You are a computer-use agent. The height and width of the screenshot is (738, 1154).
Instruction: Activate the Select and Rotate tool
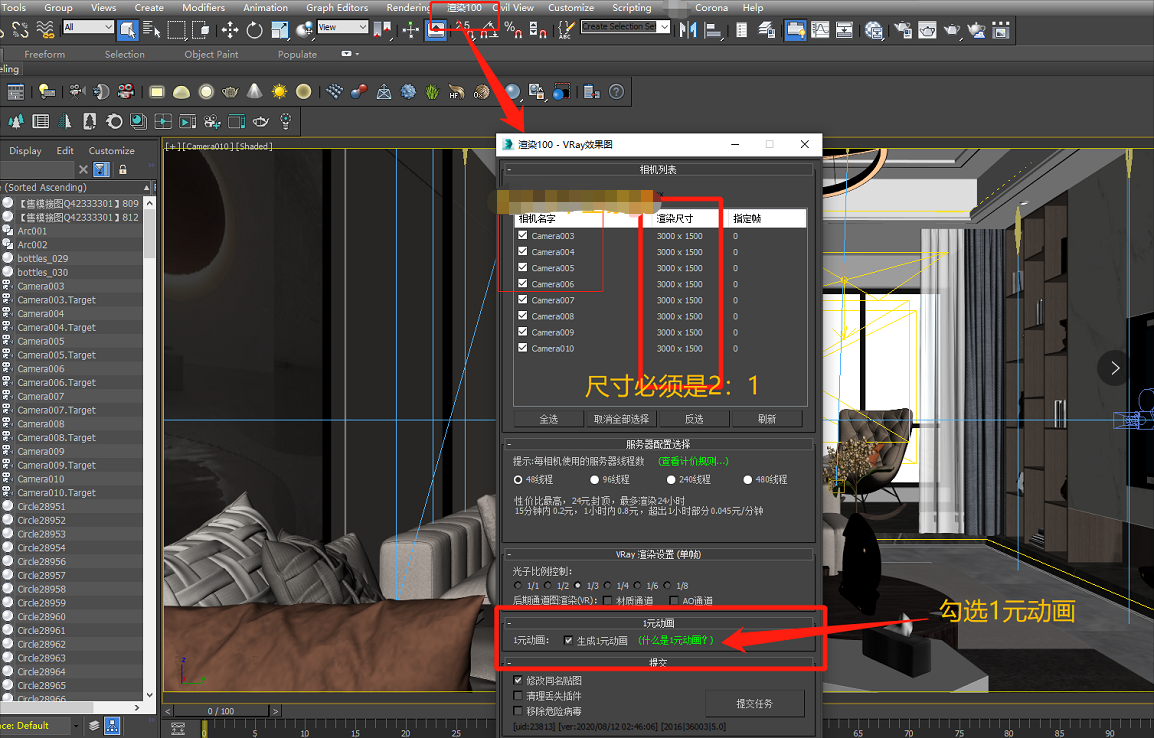click(x=255, y=30)
